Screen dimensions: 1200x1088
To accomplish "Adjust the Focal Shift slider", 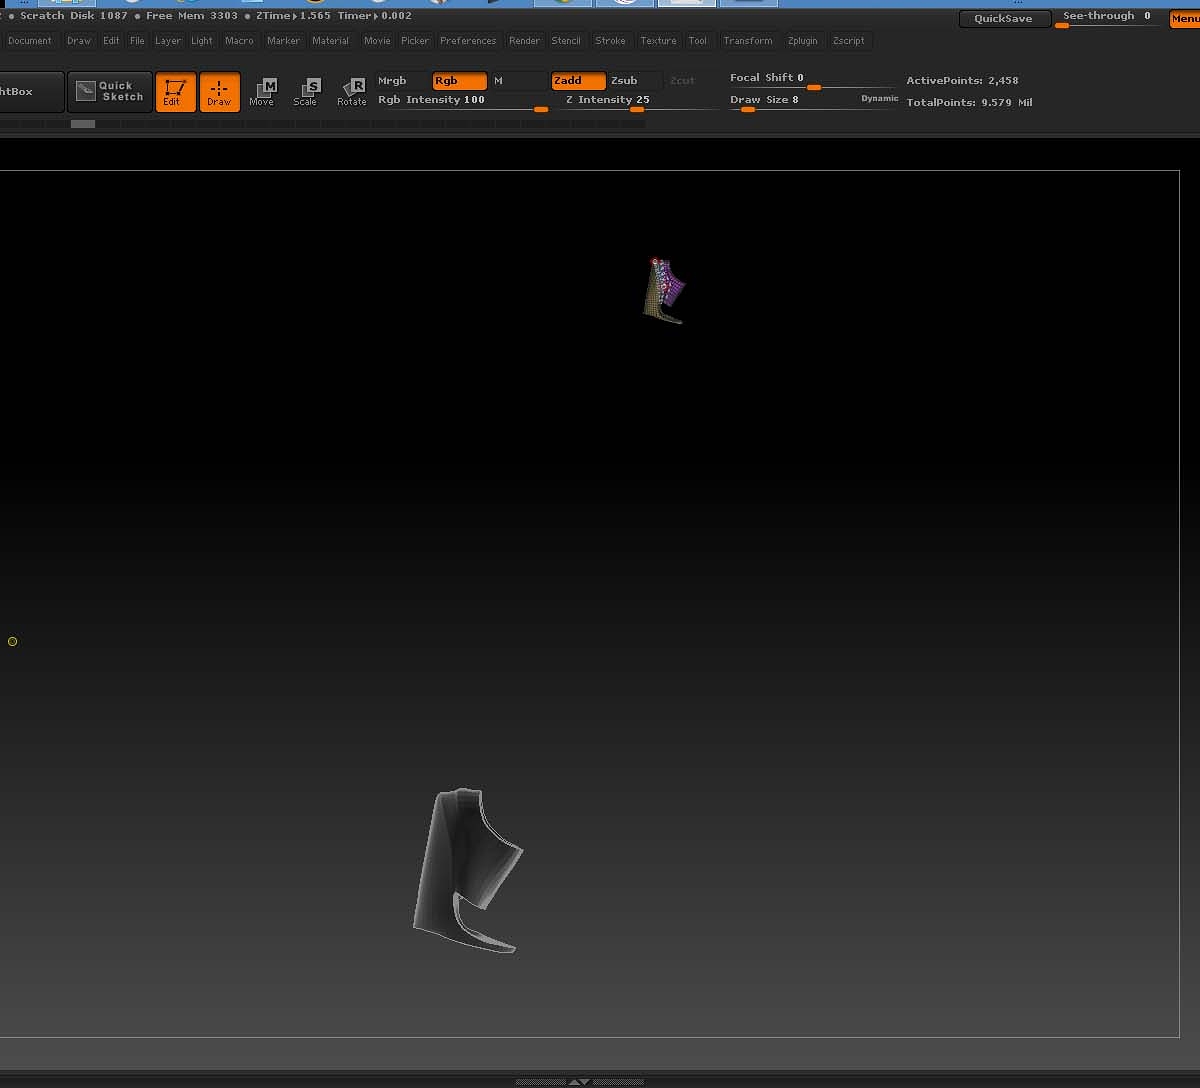I will pos(812,80).
